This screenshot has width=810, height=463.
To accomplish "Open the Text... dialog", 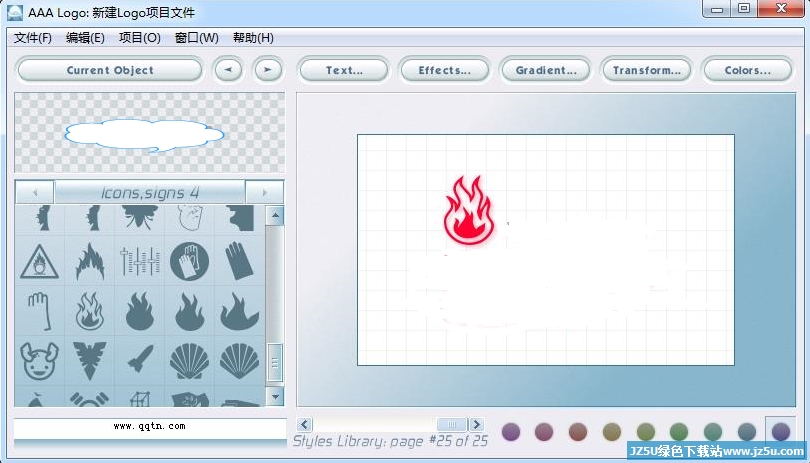I will click(x=344, y=70).
